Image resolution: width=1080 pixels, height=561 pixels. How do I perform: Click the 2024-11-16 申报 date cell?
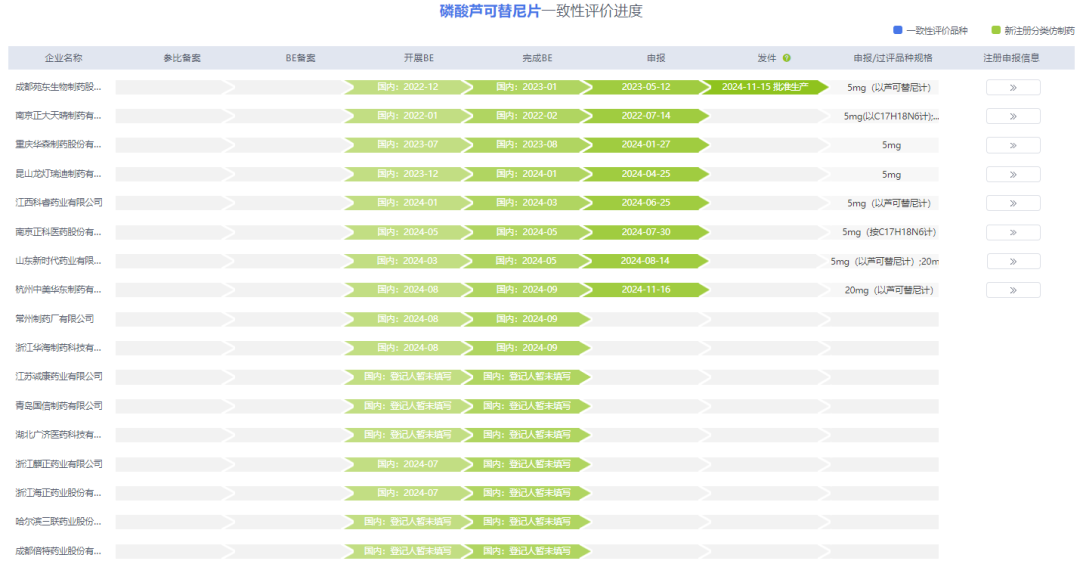(645, 289)
